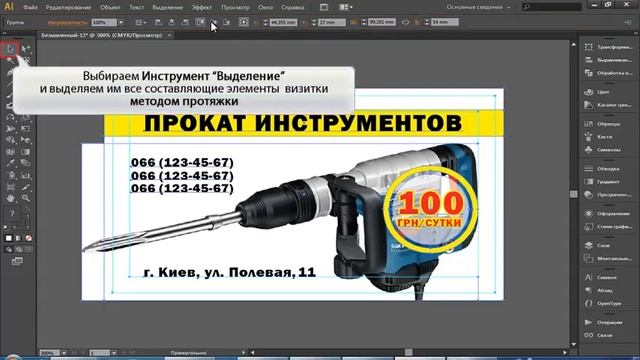Viewport: 640px width, 360px height.
Task: Select the Scale tool
Action: click(x=26, y=118)
